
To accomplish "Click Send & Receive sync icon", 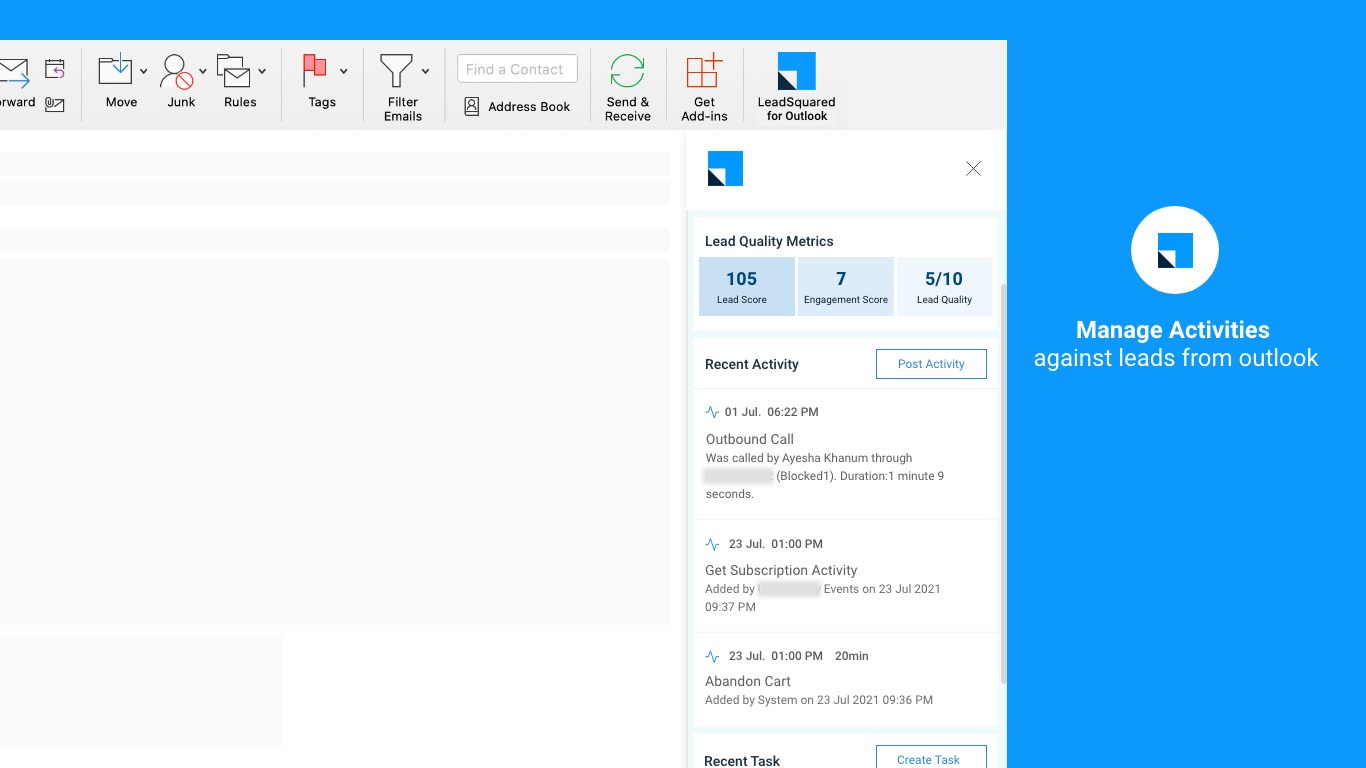I will 627,71.
